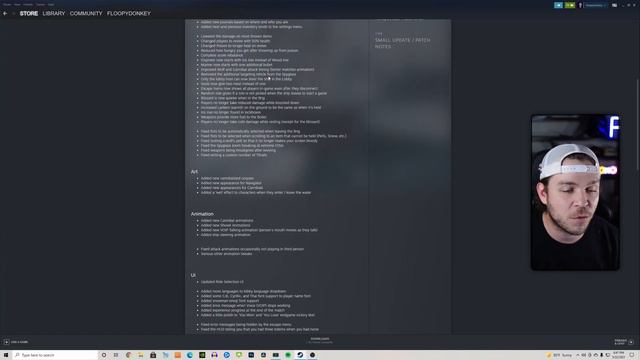
Task: Open the account name dropdown in header
Action: click(x=595, y=5)
